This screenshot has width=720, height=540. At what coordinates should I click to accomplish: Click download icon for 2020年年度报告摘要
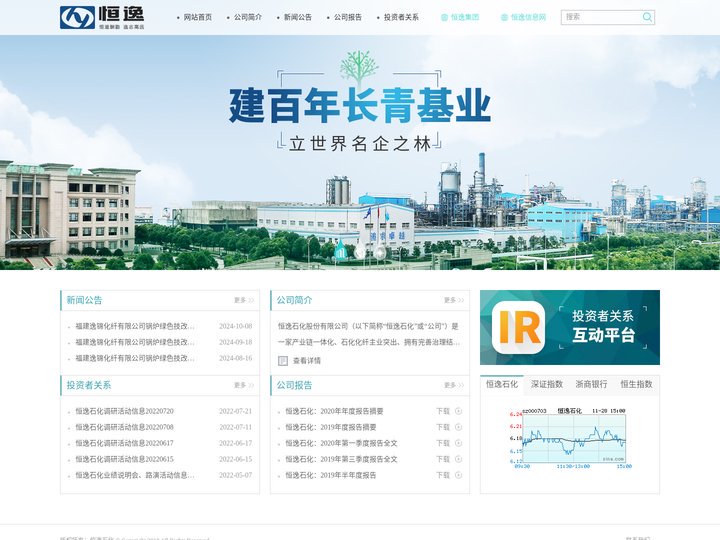coord(458,411)
